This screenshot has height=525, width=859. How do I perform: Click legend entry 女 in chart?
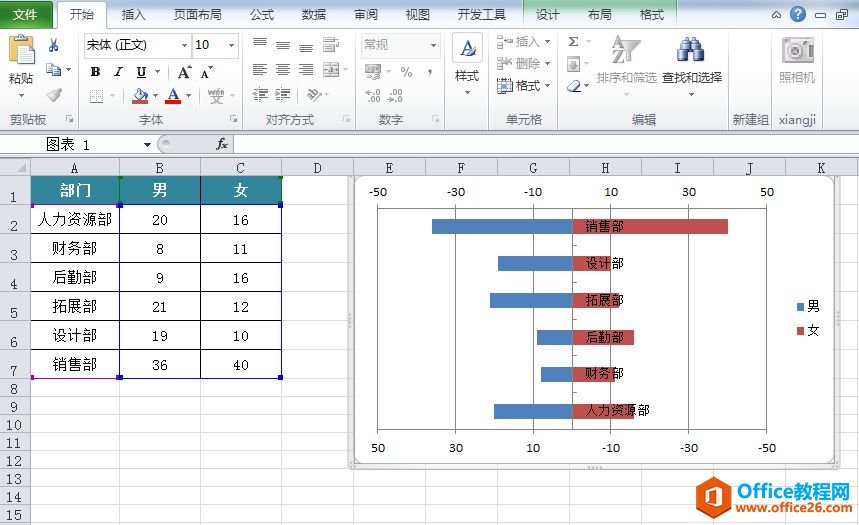[808, 330]
